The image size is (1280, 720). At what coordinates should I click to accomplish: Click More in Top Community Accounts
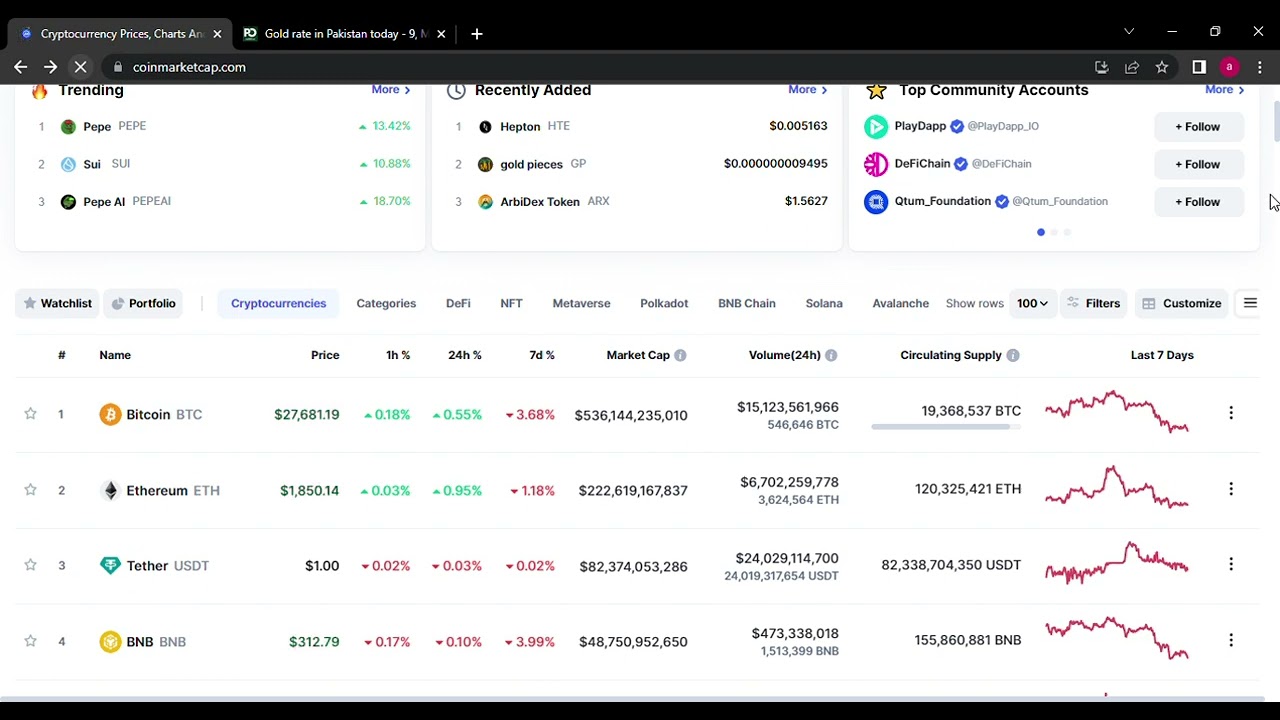(x=1225, y=90)
